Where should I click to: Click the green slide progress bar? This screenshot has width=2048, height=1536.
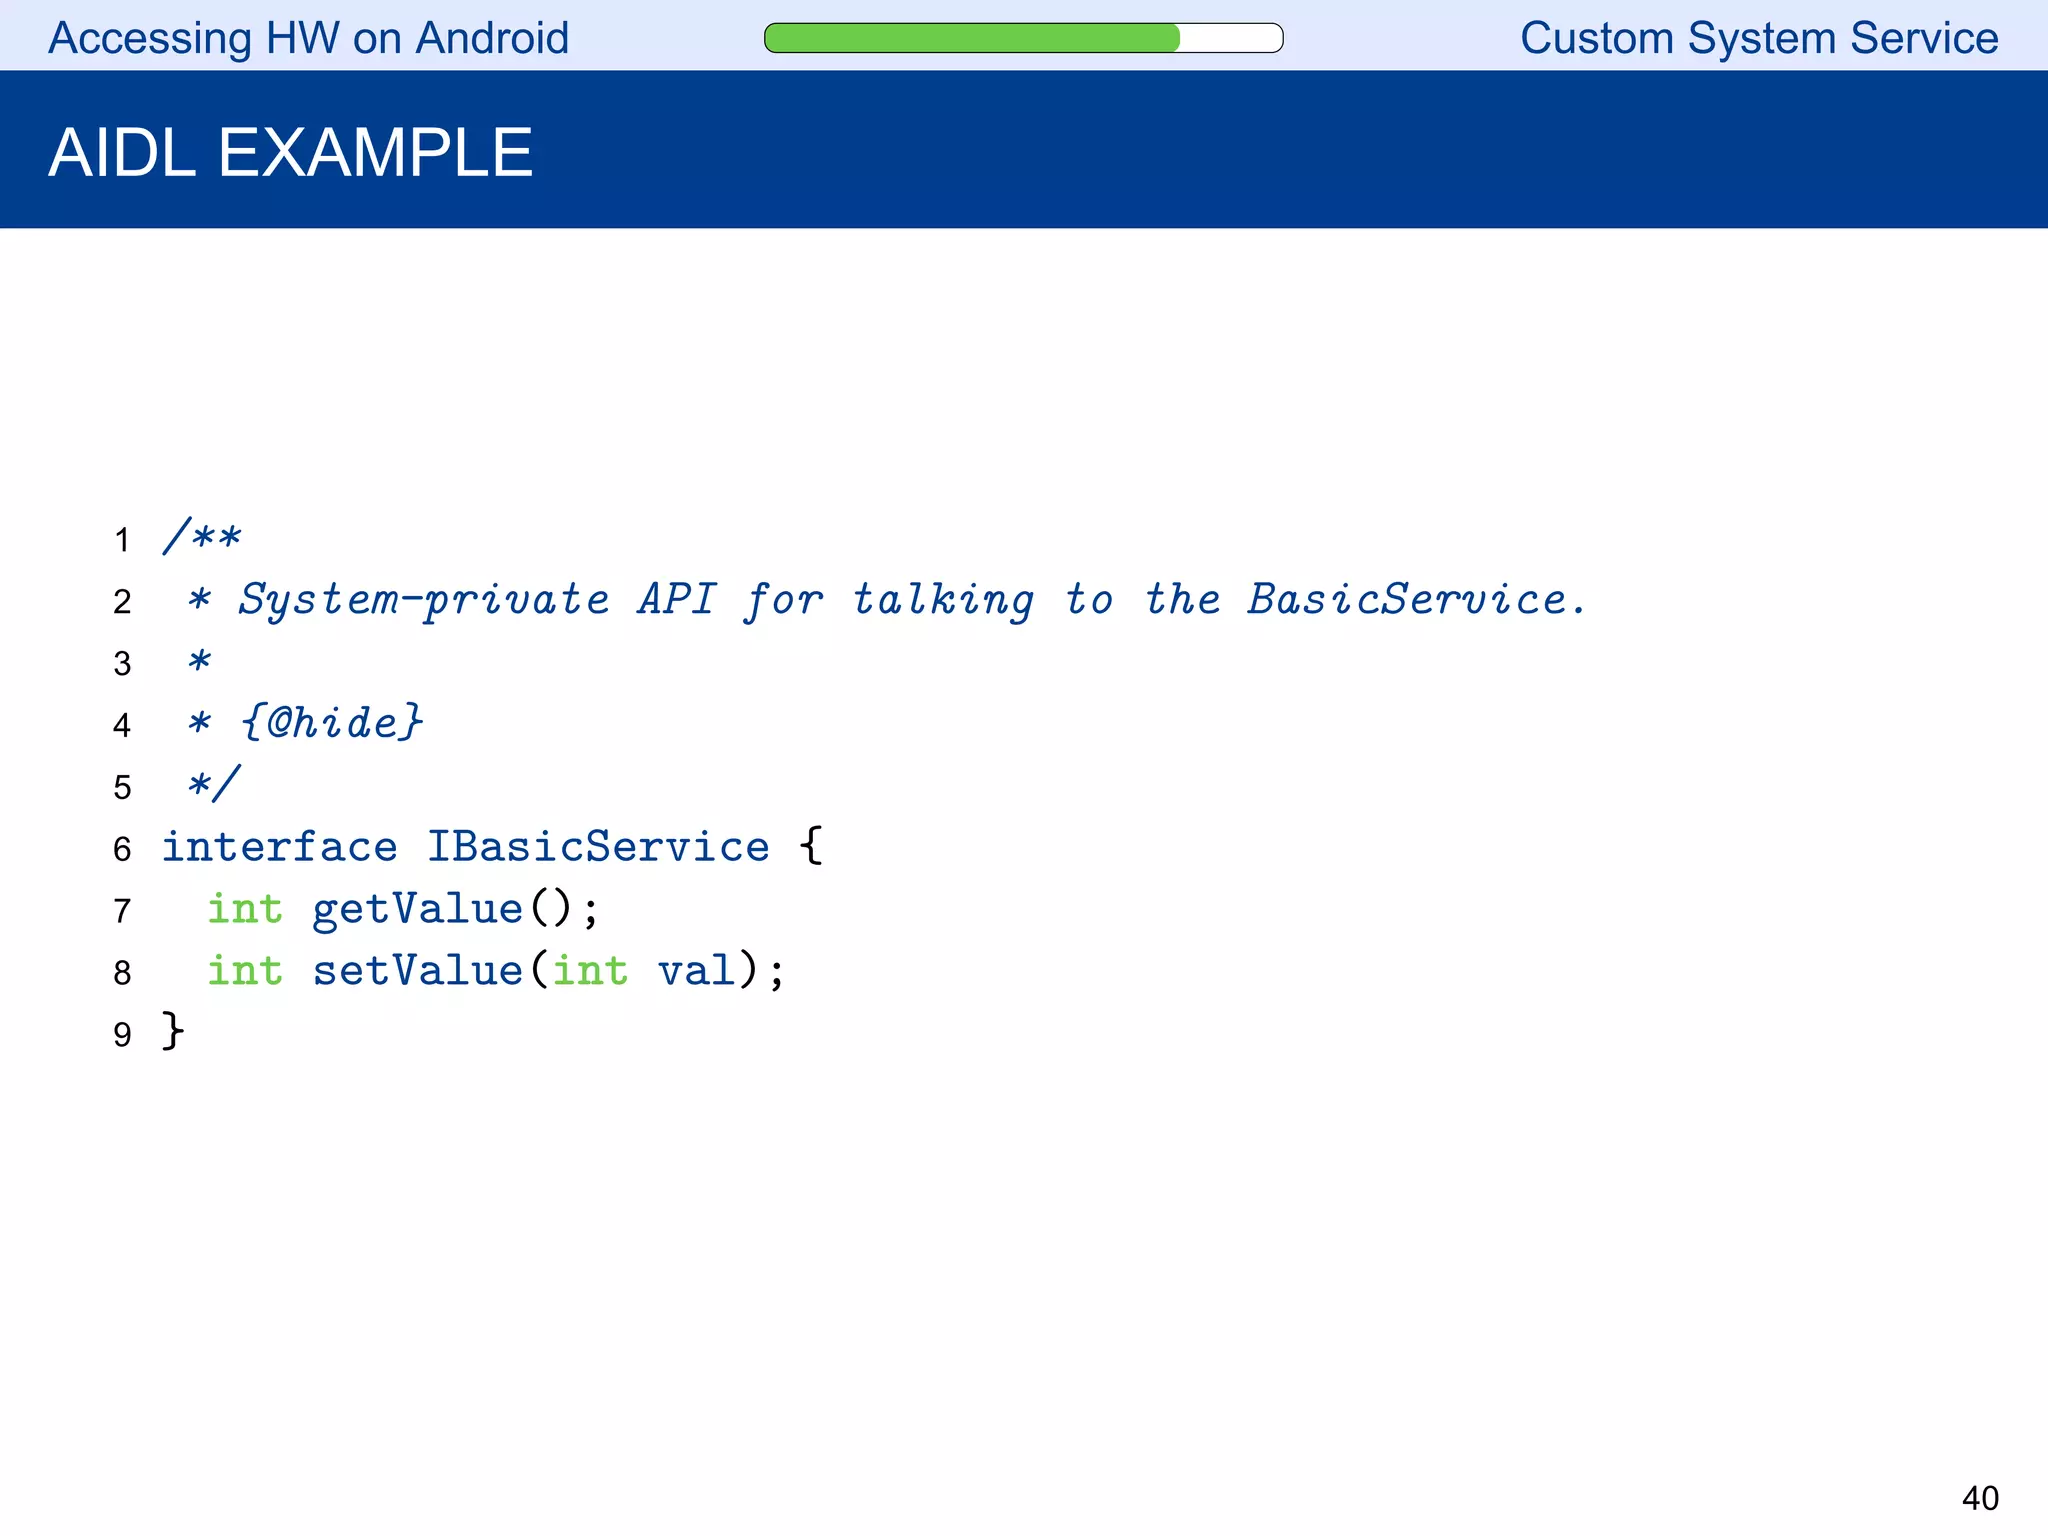[1023, 38]
